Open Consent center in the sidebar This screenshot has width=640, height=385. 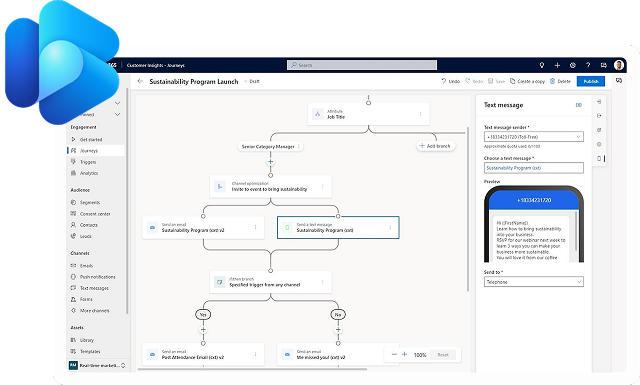pyautogui.click(x=95, y=214)
